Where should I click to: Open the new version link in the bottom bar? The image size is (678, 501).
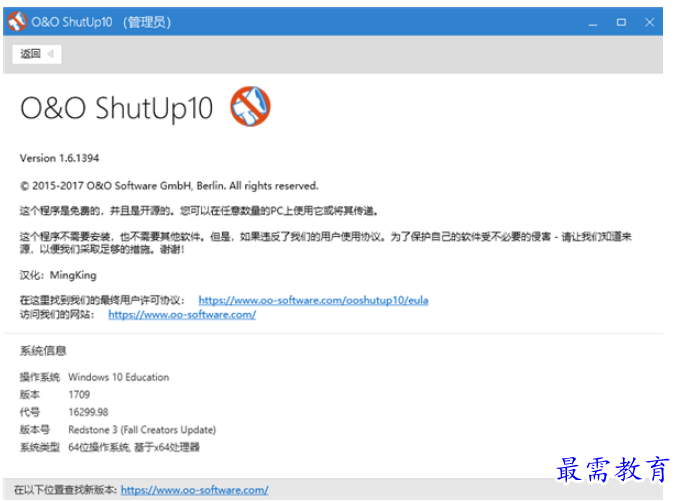(195, 490)
